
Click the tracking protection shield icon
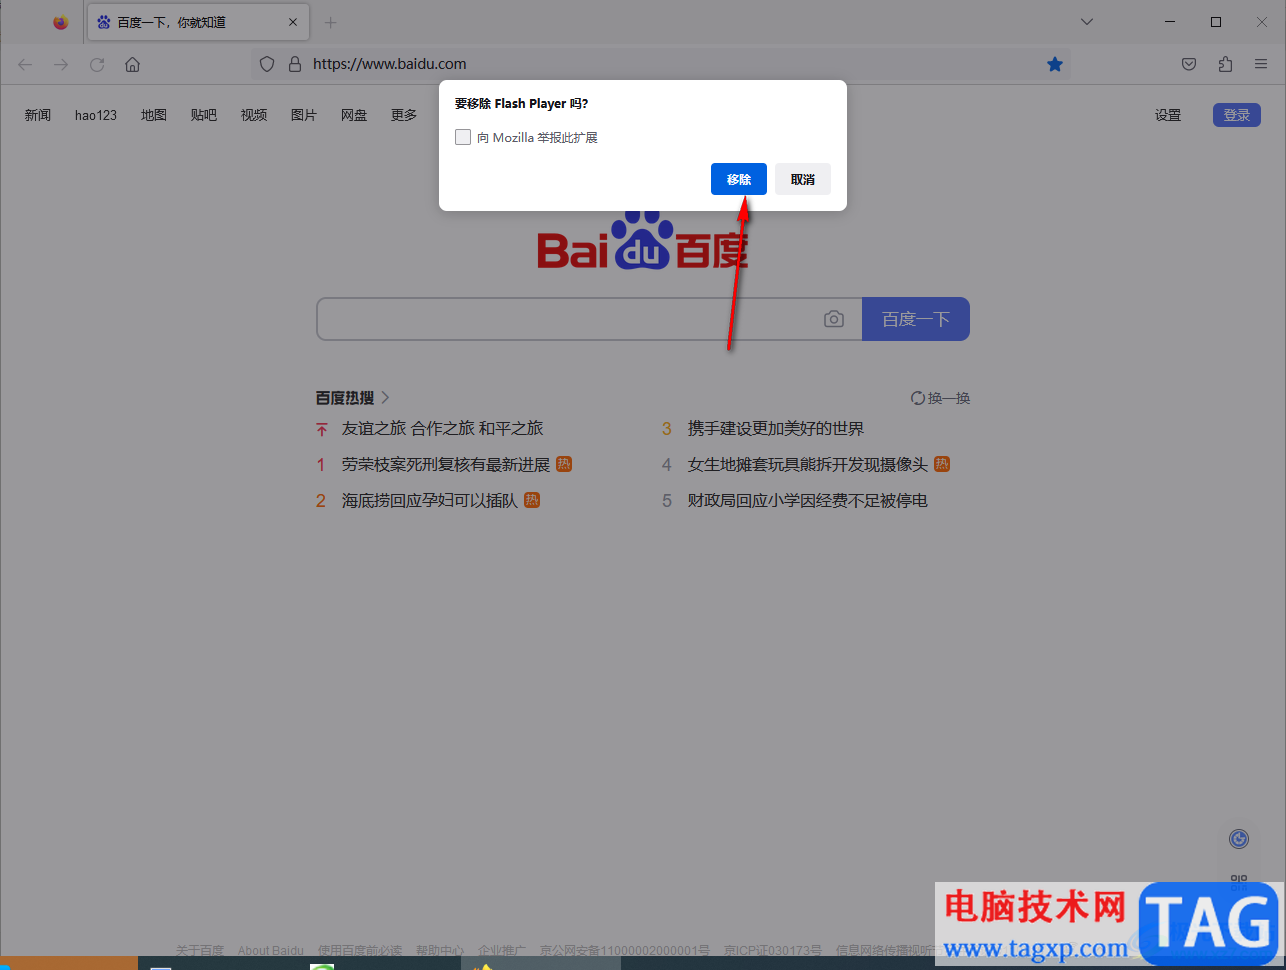pyautogui.click(x=267, y=64)
